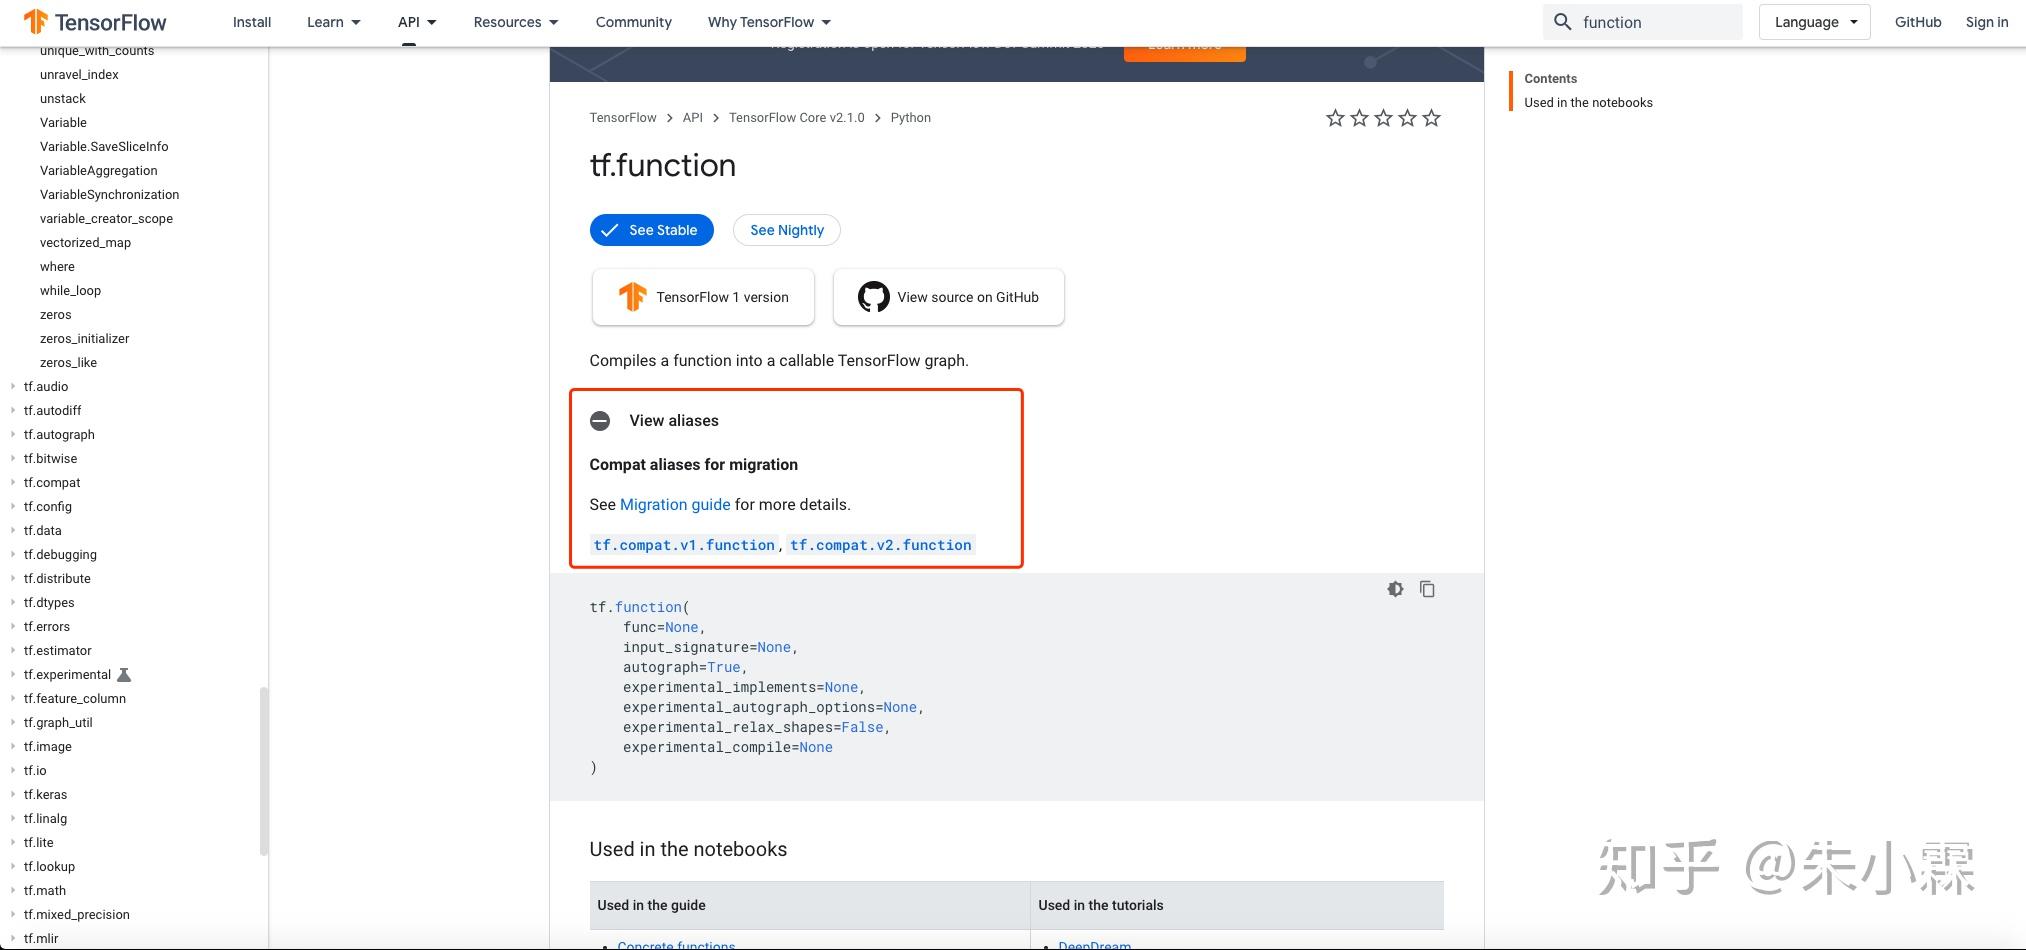
Task: Open View source on GitHub
Action: coord(947,296)
